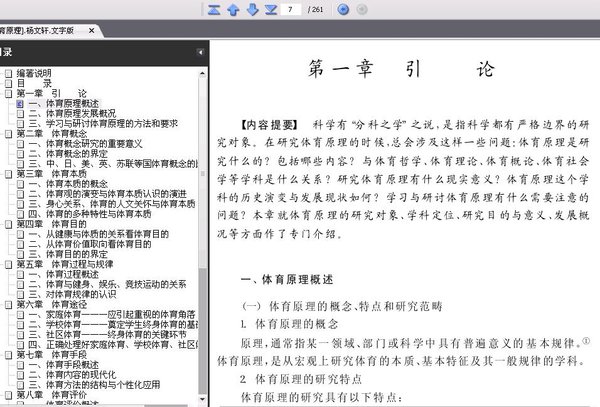Jump to the first page

coord(214,9)
